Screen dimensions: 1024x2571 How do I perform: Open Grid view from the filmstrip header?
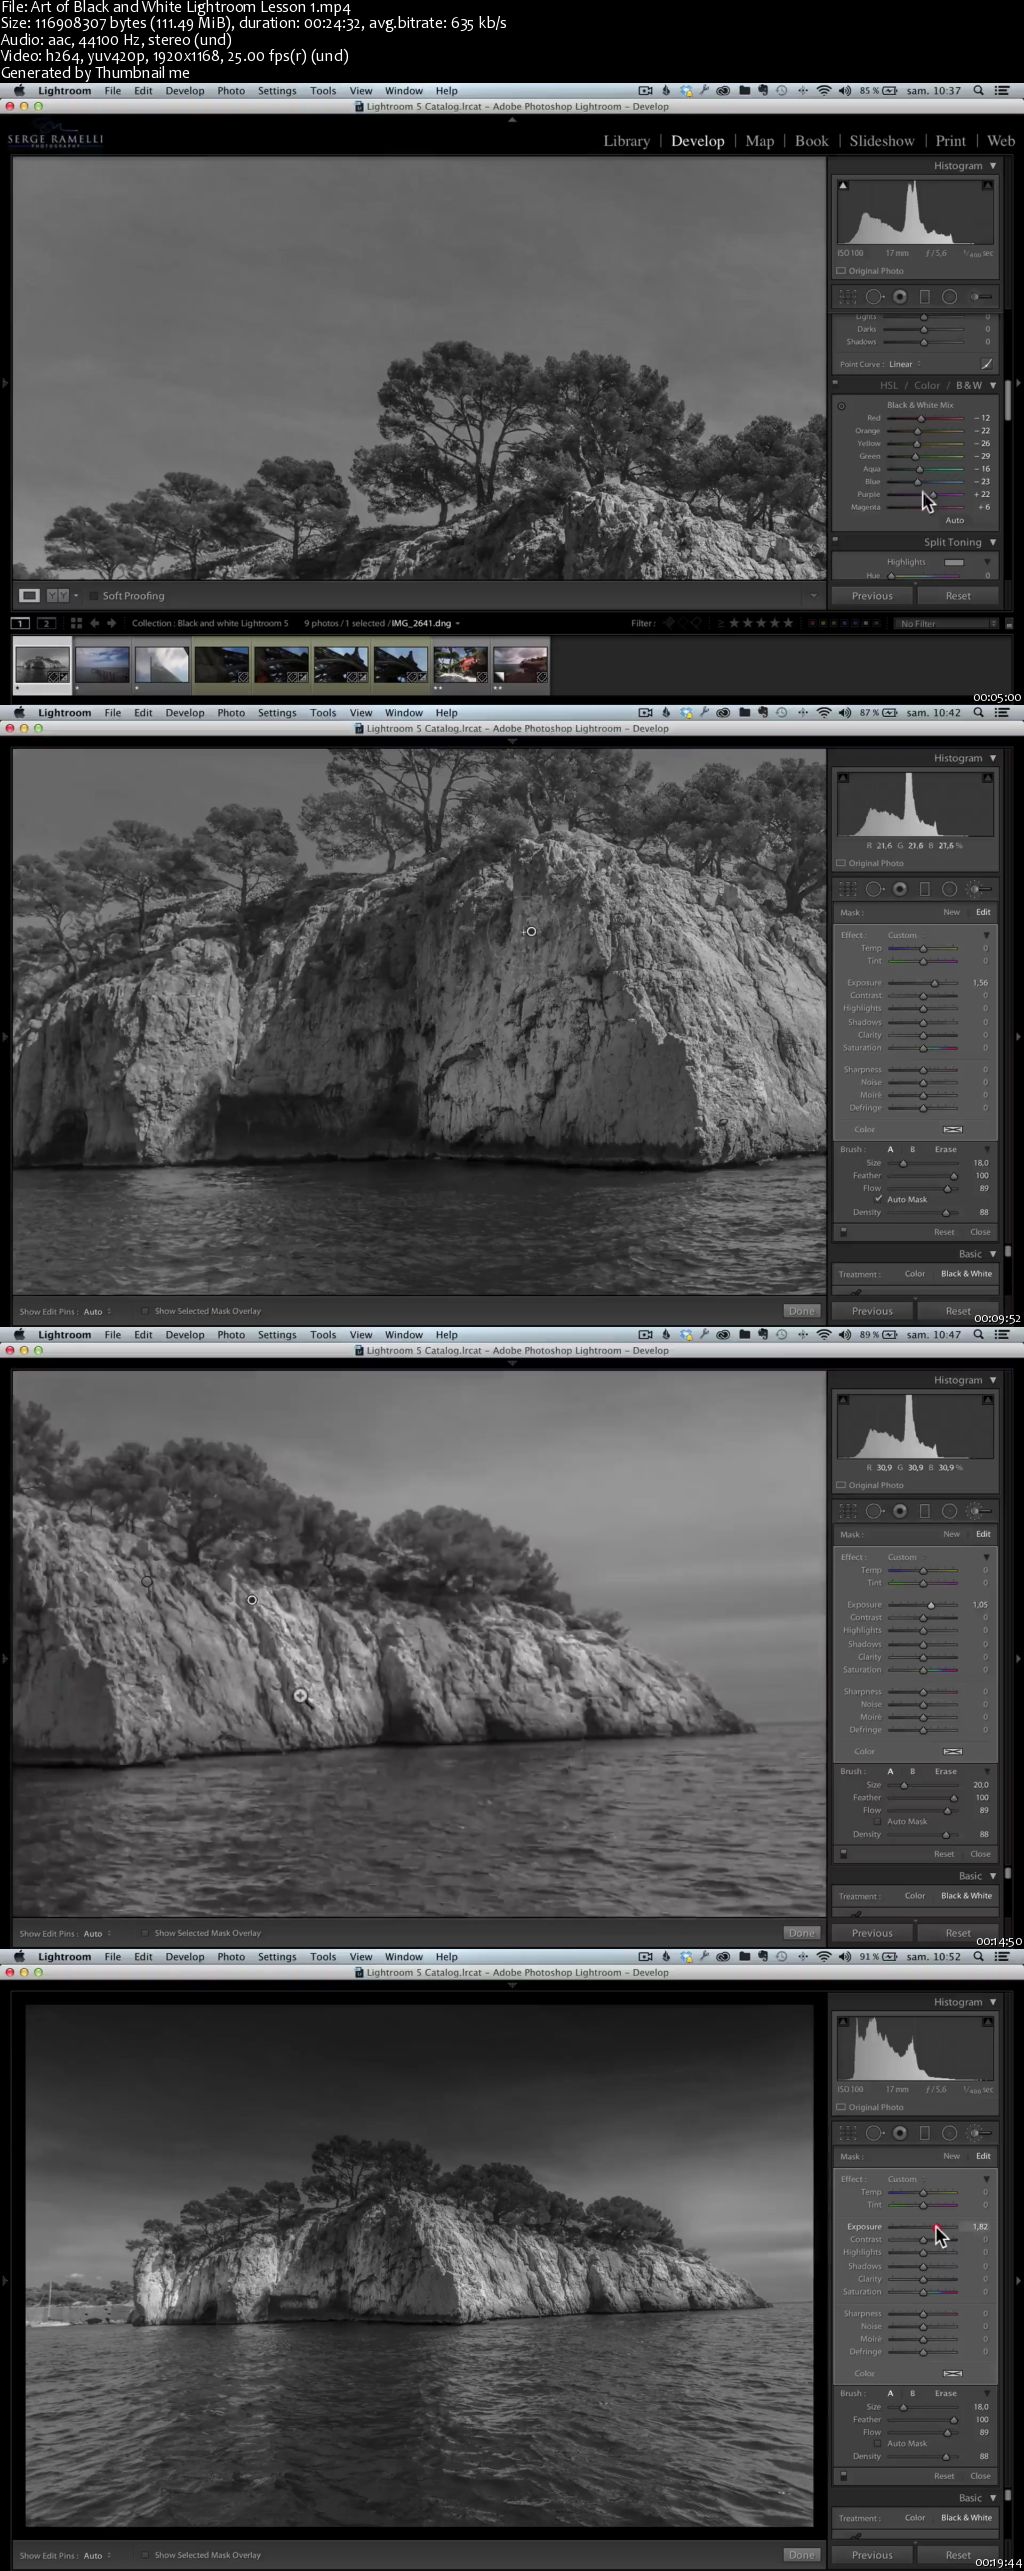pyautogui.click(x=75, y=623)
